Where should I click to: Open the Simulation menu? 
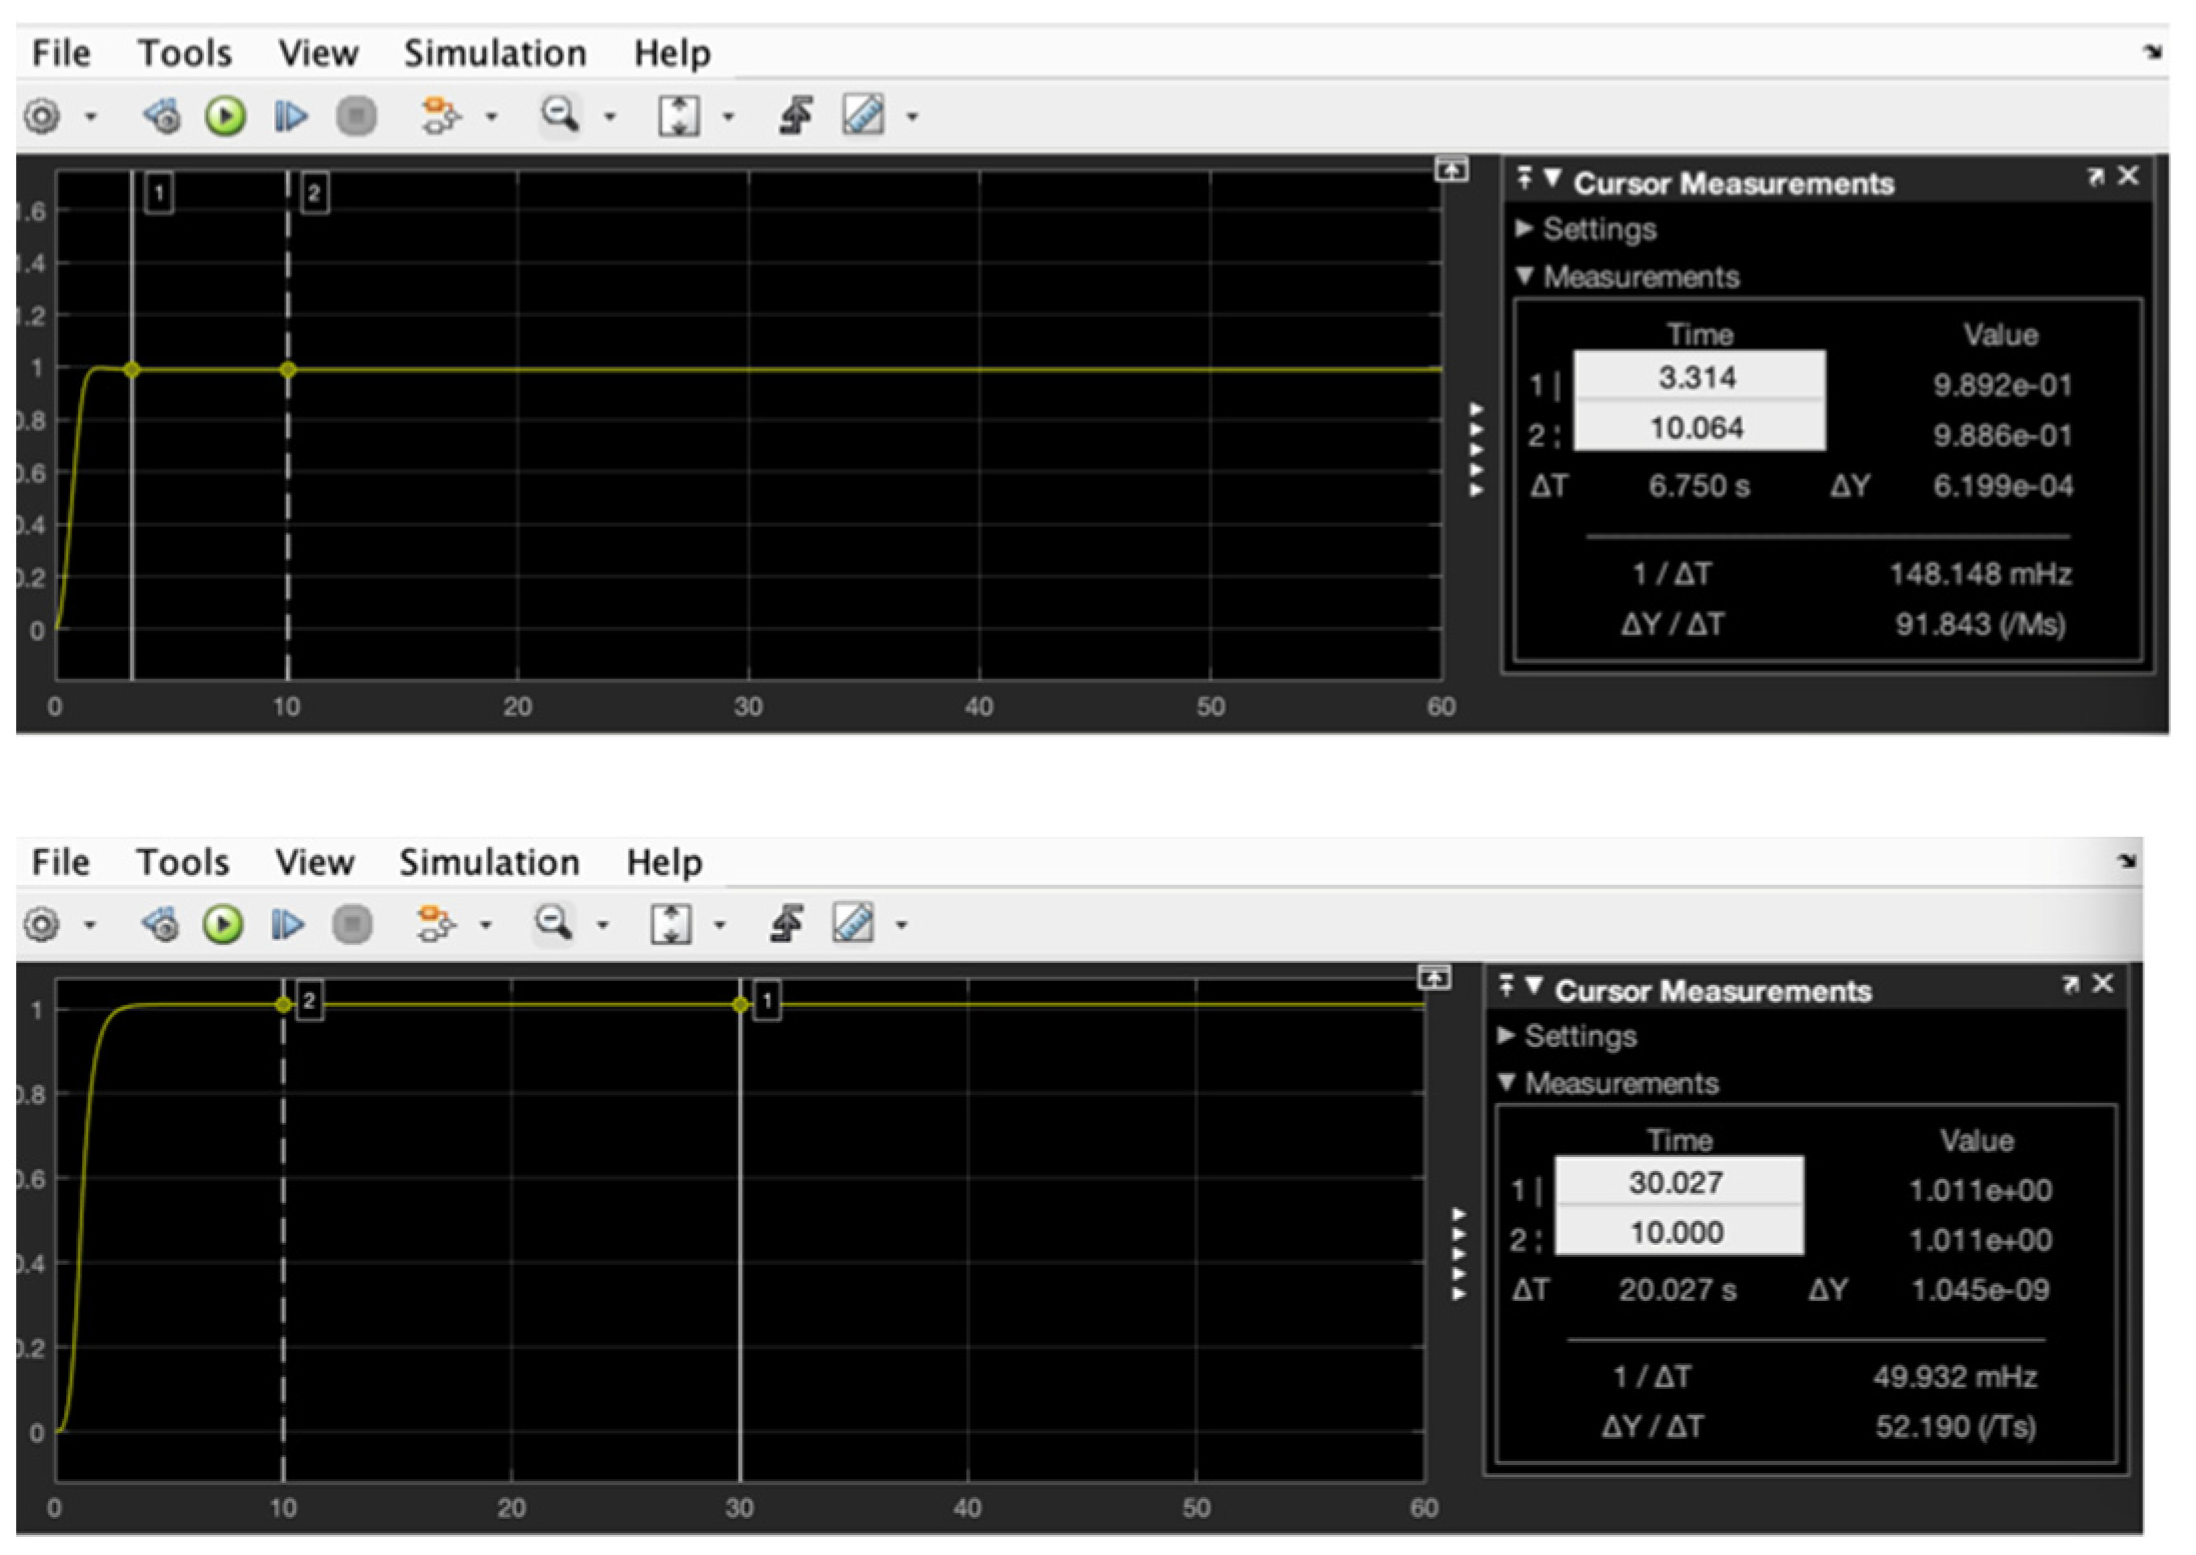(496, 52)
